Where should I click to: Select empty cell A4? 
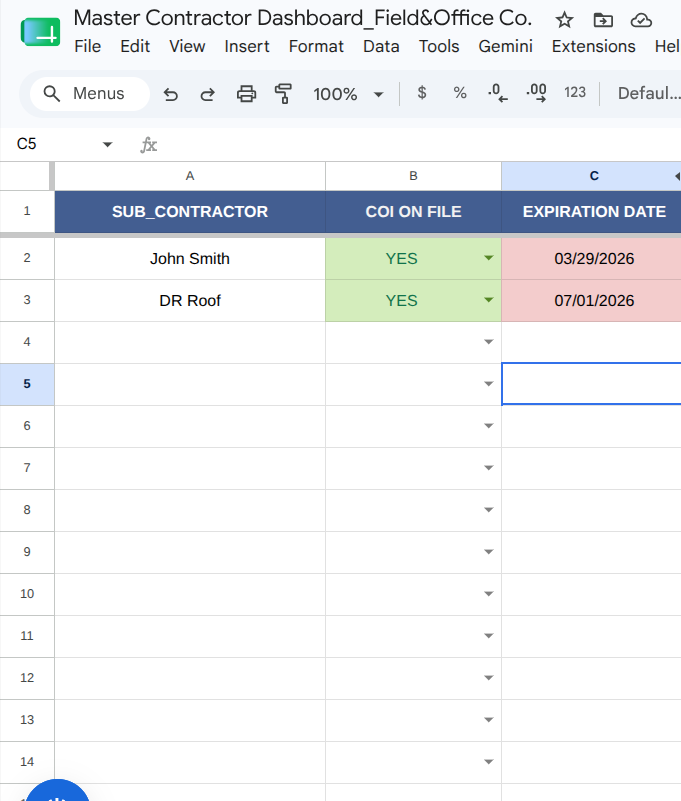click(190, 342)
